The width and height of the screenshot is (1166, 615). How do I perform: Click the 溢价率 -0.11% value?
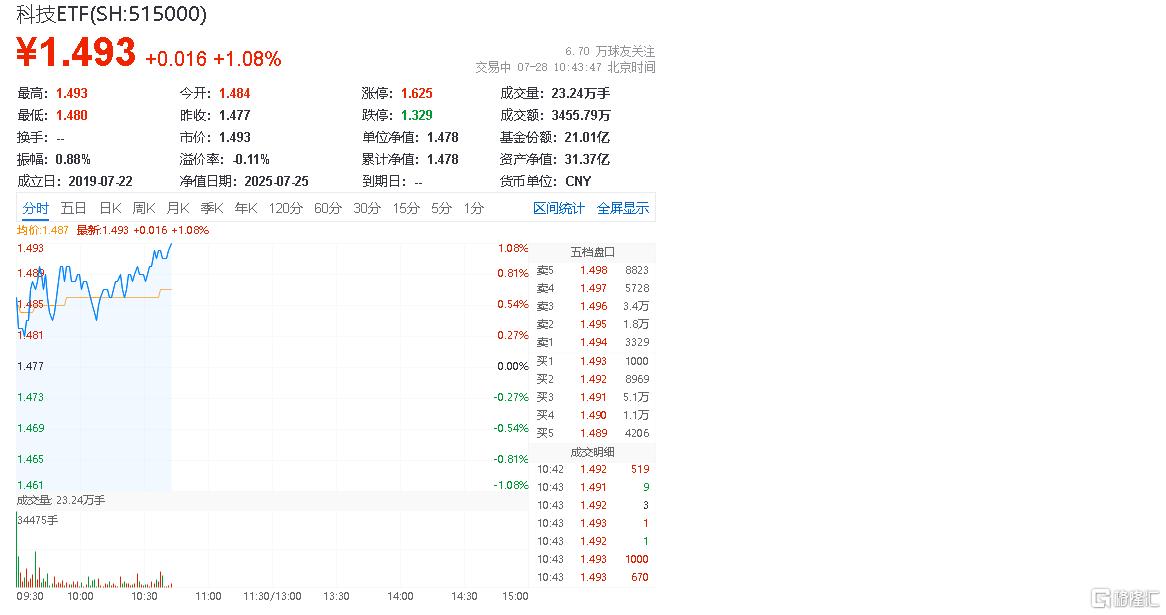tap(251, 159)
